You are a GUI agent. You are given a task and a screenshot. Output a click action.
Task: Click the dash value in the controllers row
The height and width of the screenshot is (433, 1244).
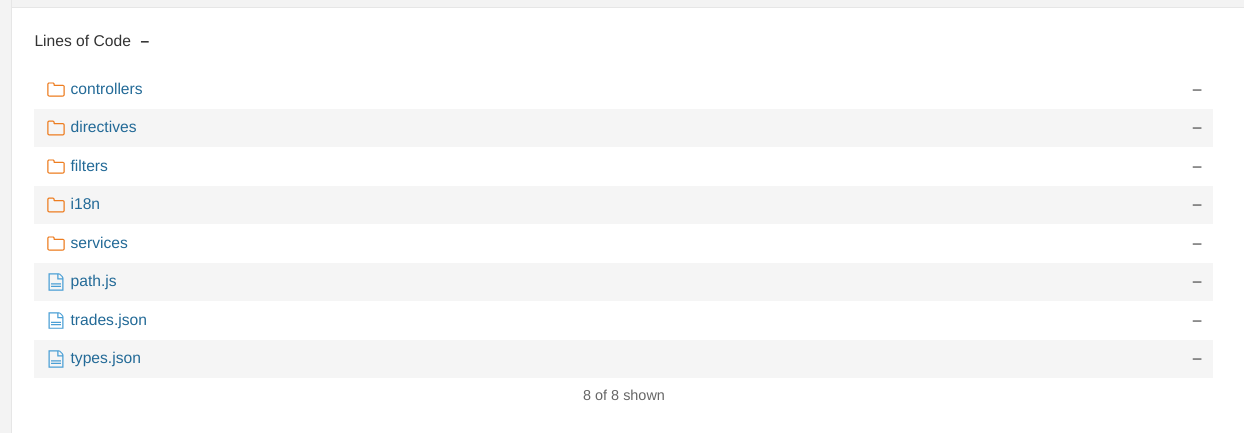click(x=1196, y=89)
